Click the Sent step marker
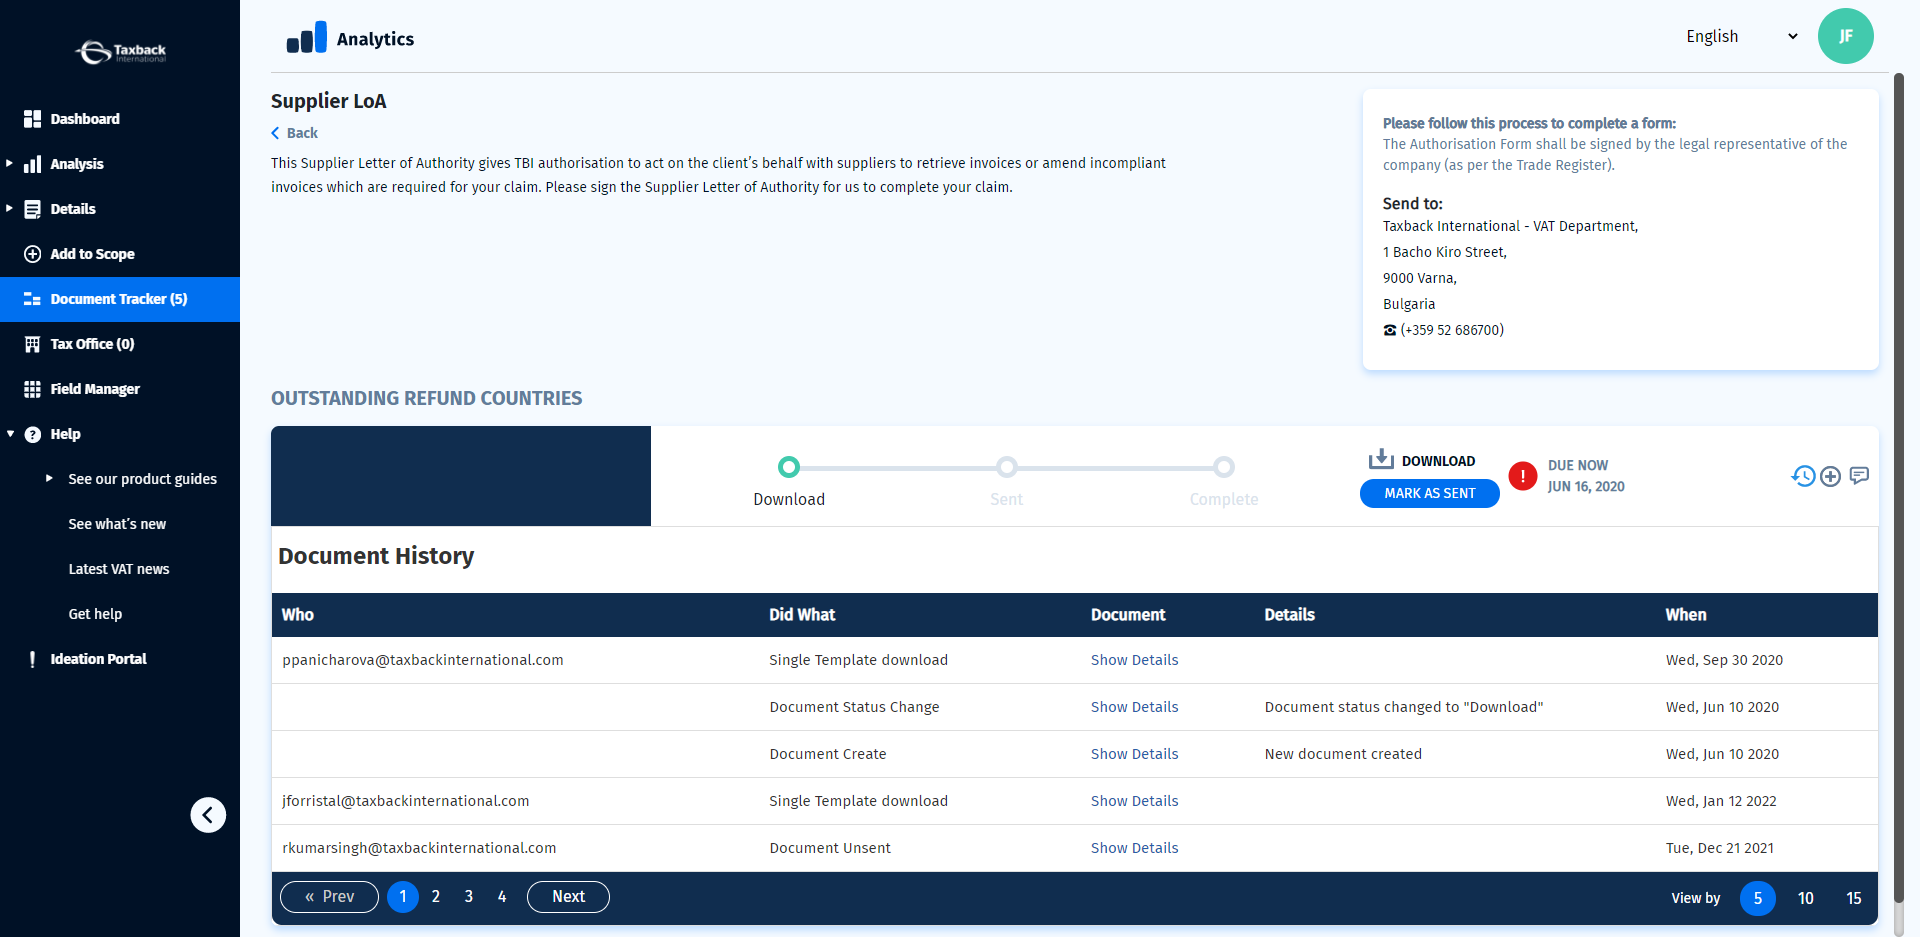 1007,467
